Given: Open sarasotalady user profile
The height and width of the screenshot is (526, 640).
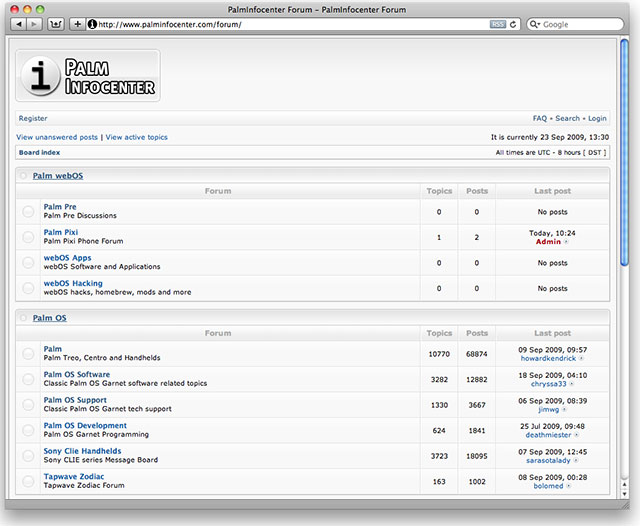Looking at the screenshot, I should click(548, 460).
